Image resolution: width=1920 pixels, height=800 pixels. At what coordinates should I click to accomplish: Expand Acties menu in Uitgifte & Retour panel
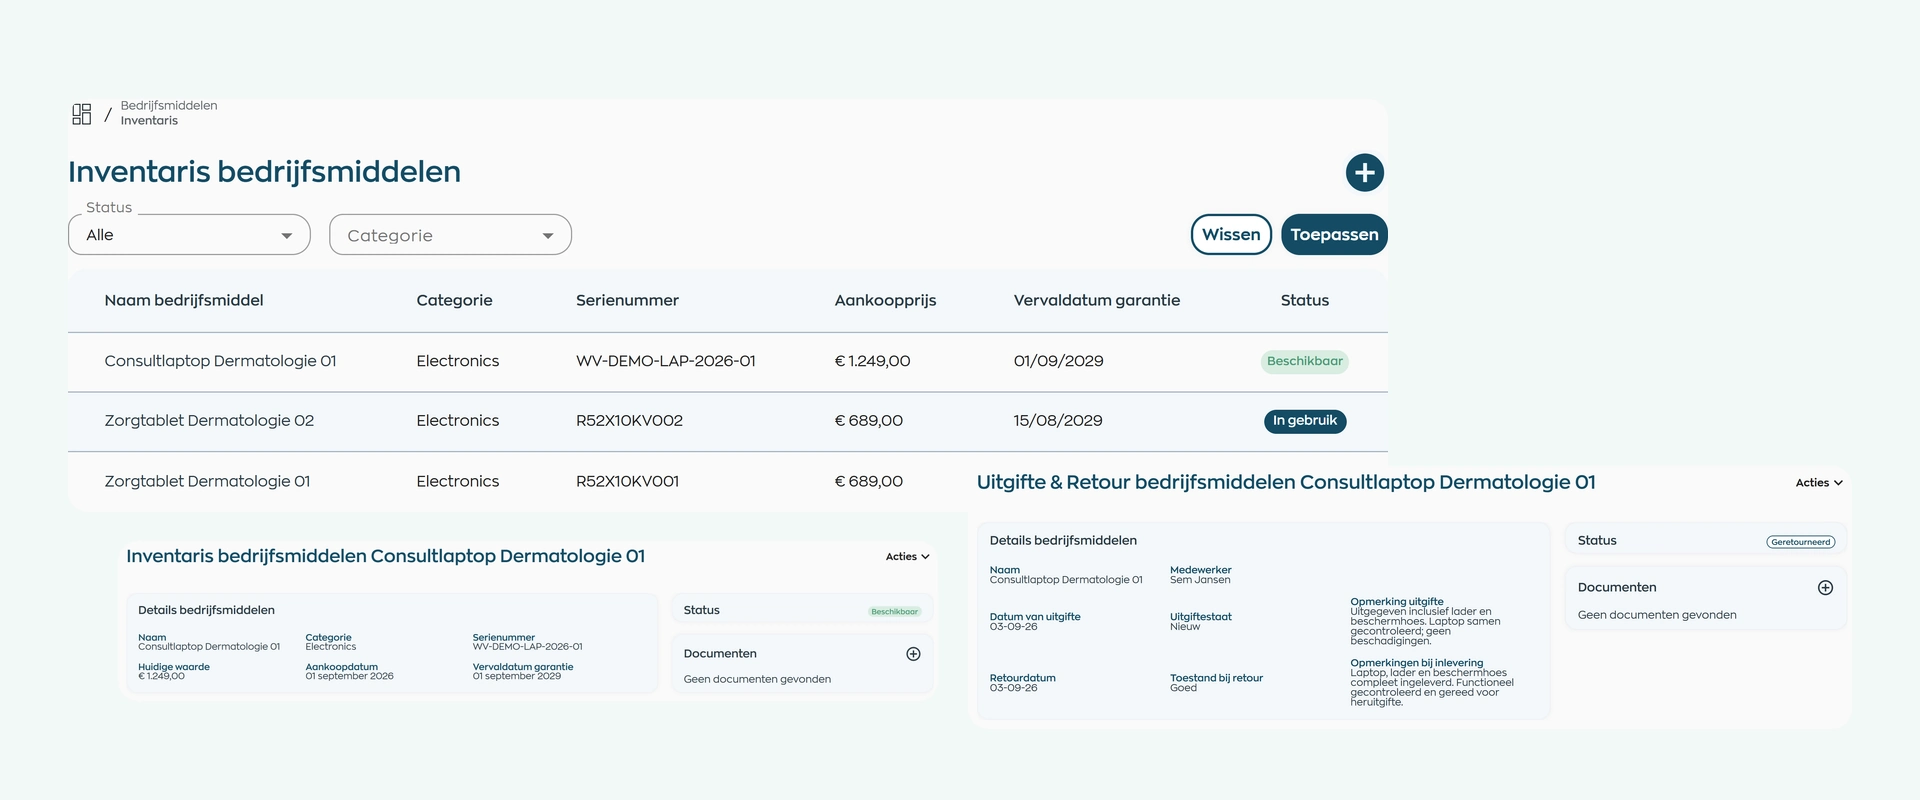point(1819,483)
